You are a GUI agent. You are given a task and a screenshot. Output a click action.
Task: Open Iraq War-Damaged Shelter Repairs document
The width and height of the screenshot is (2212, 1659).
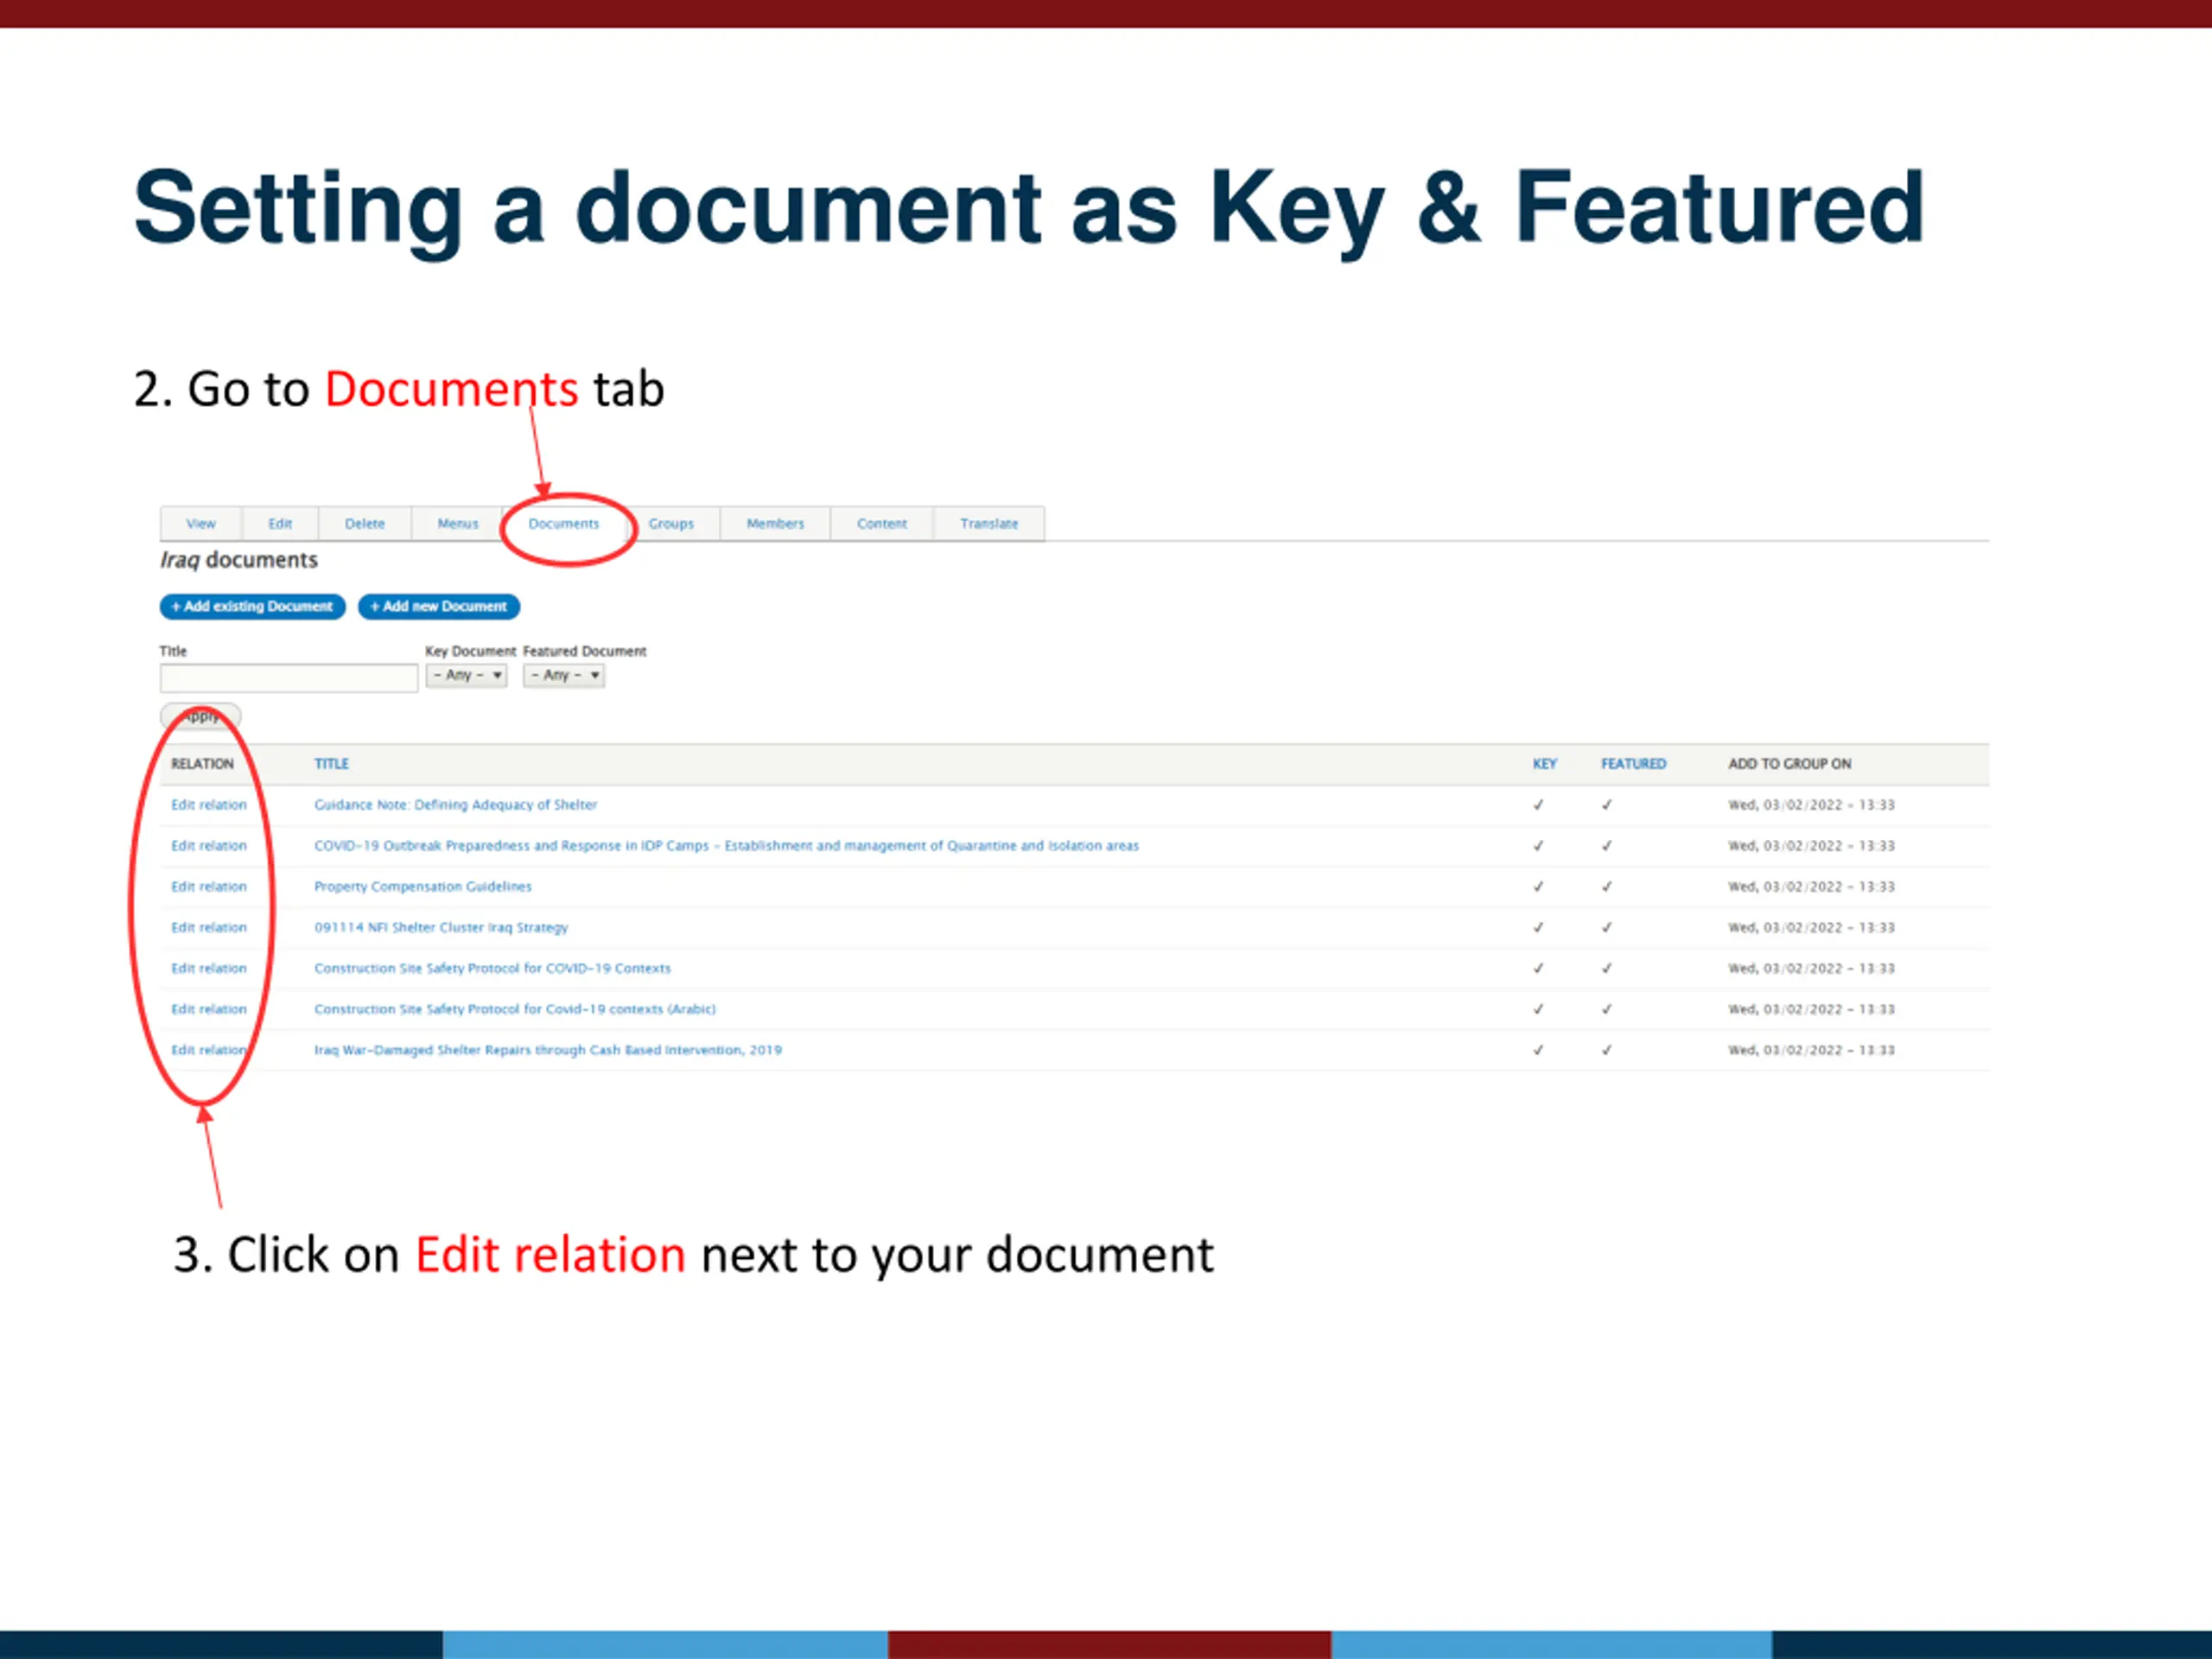tap(548, 1050)
